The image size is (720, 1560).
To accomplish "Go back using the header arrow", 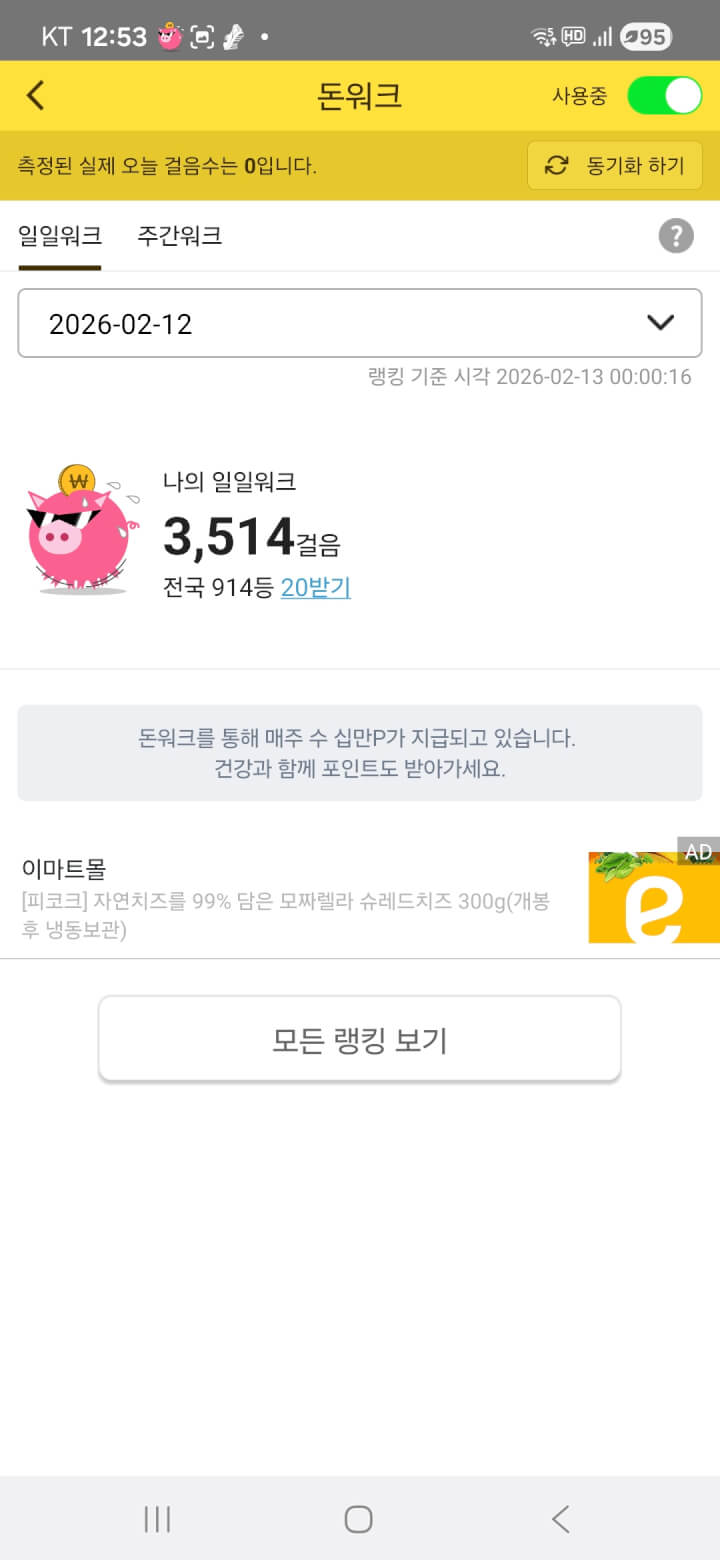I will [36, 96].
